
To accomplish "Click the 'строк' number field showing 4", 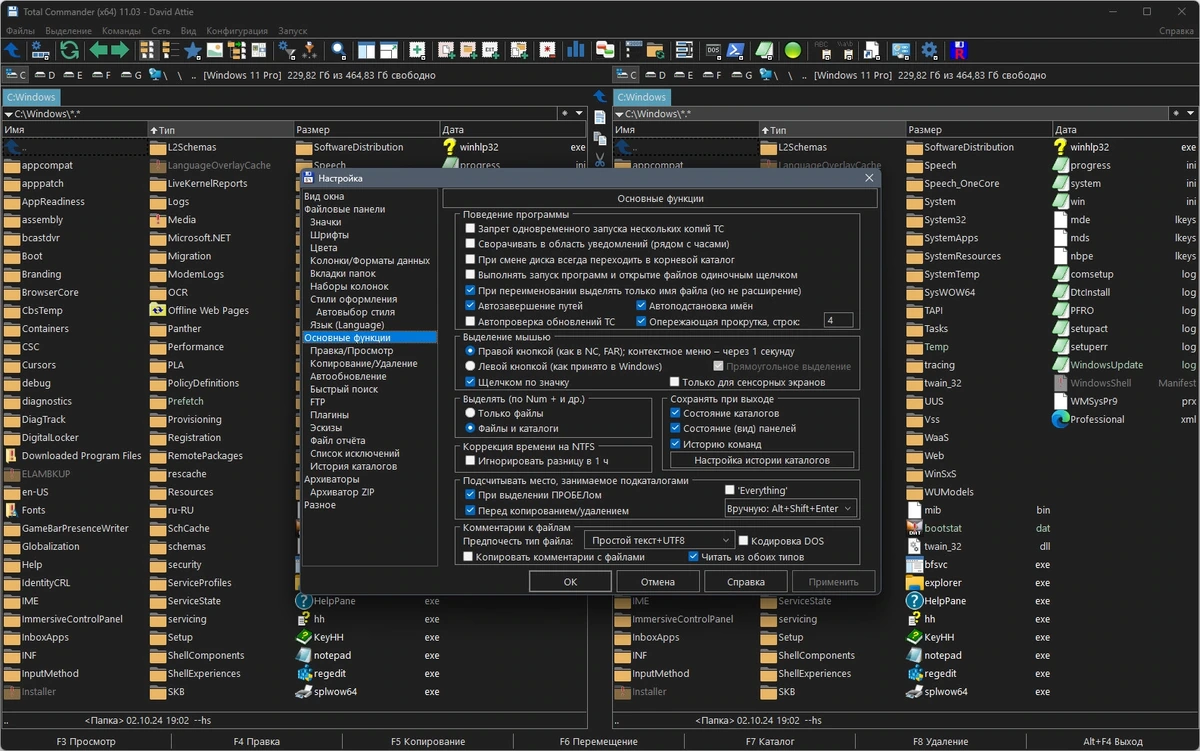I will pos(838,321).
